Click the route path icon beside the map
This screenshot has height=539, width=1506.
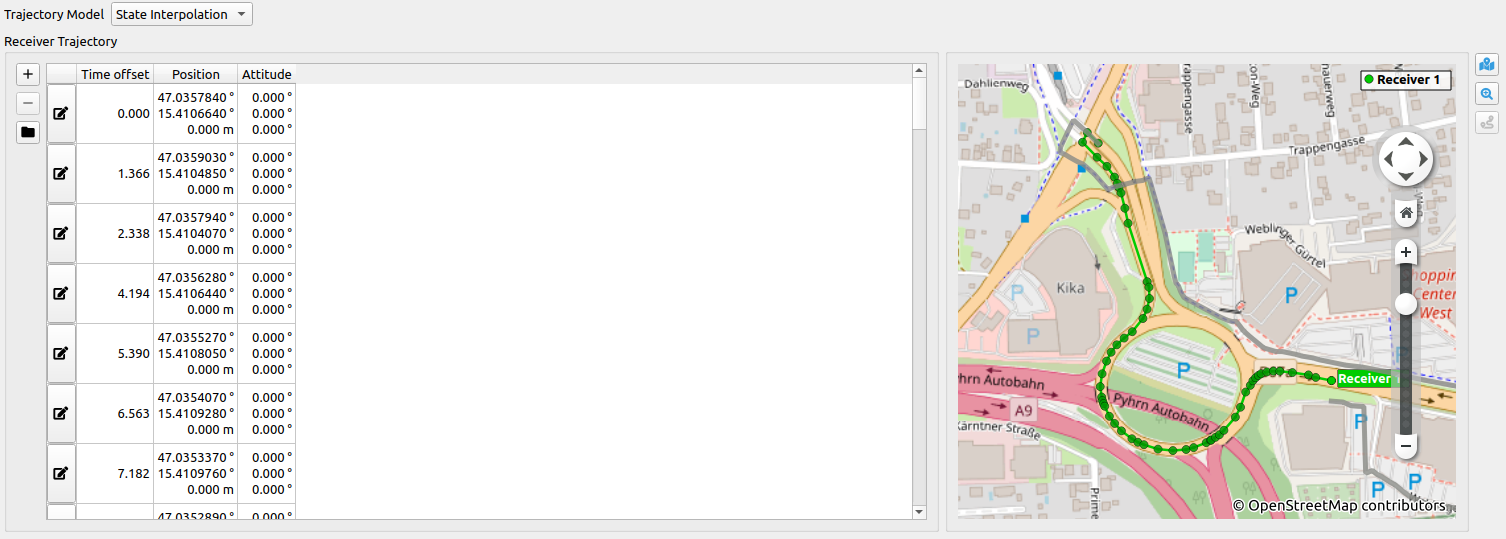click(x=1487, y=123)
